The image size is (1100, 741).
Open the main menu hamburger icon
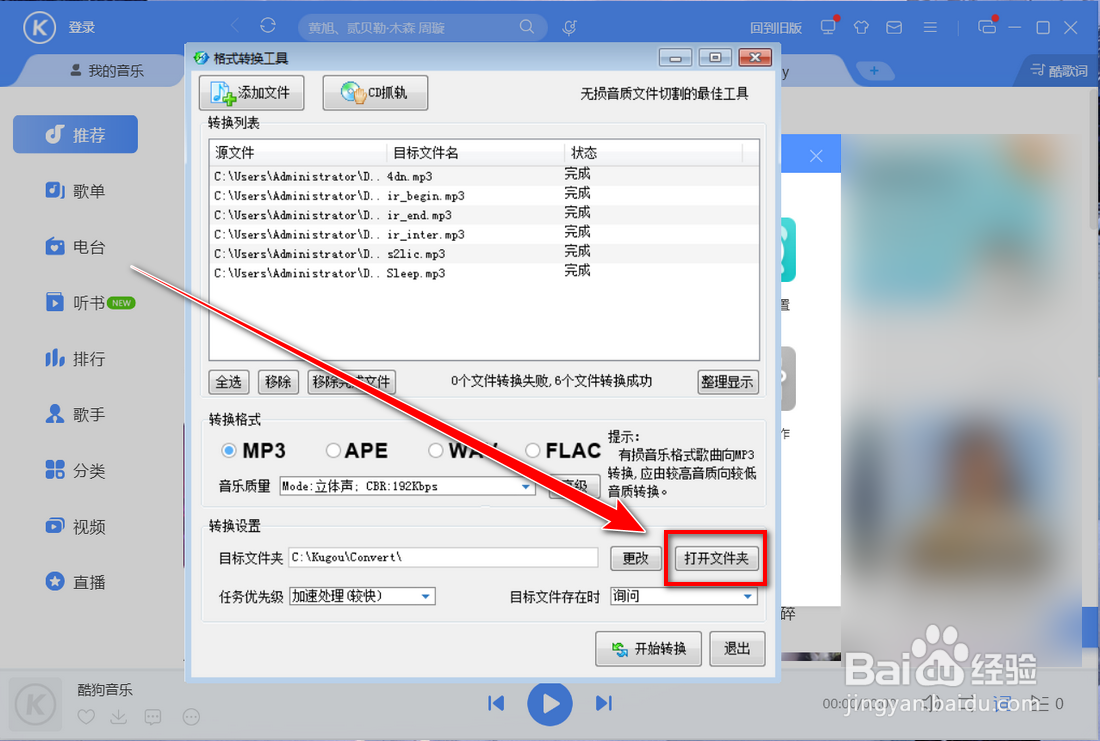click(x=930, y=27)
